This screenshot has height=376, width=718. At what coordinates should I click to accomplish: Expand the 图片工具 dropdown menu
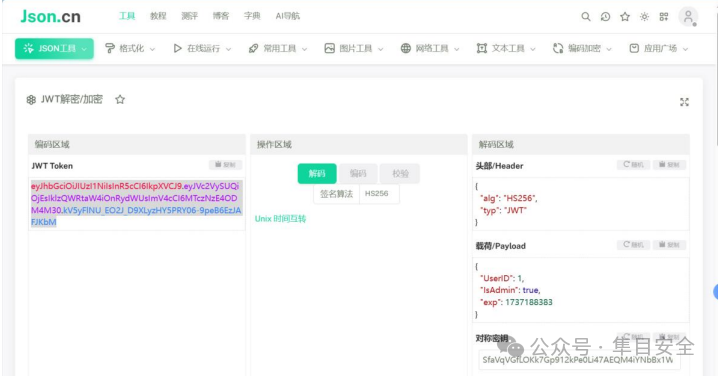coord(354,48)
